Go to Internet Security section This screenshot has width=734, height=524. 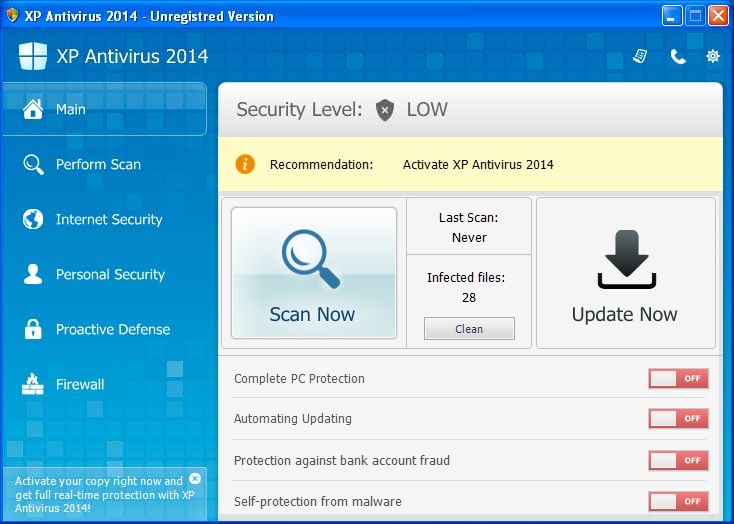click(104, 219)
